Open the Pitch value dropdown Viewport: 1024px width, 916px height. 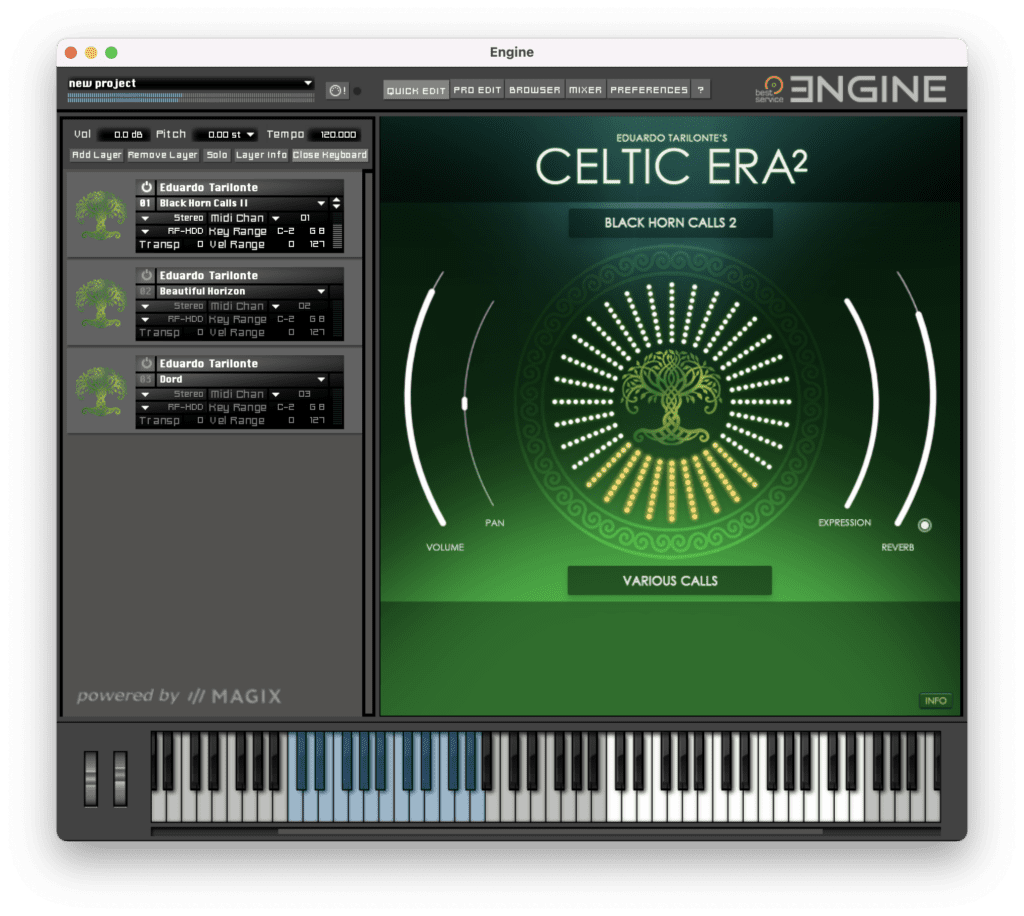click(250, 134)
